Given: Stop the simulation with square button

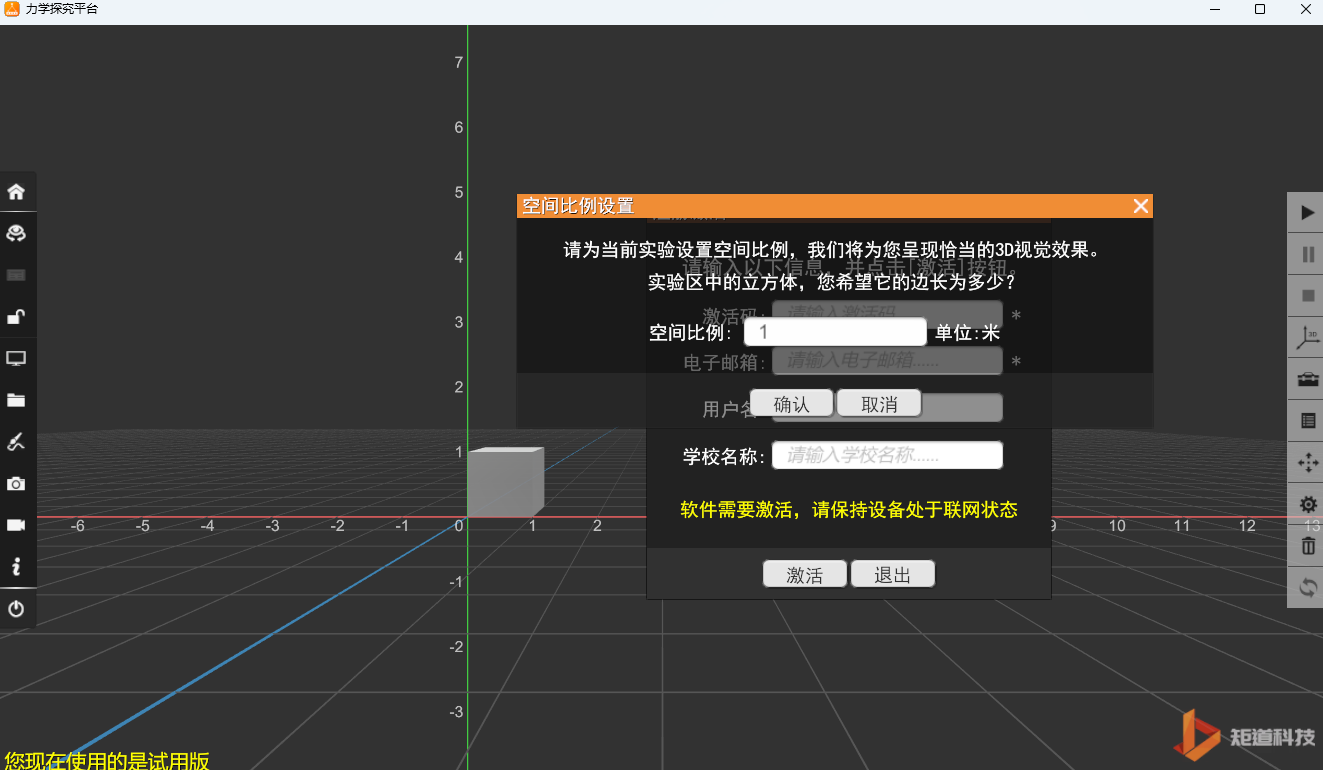Looking at the screenshot, I should pos(1308,296).
